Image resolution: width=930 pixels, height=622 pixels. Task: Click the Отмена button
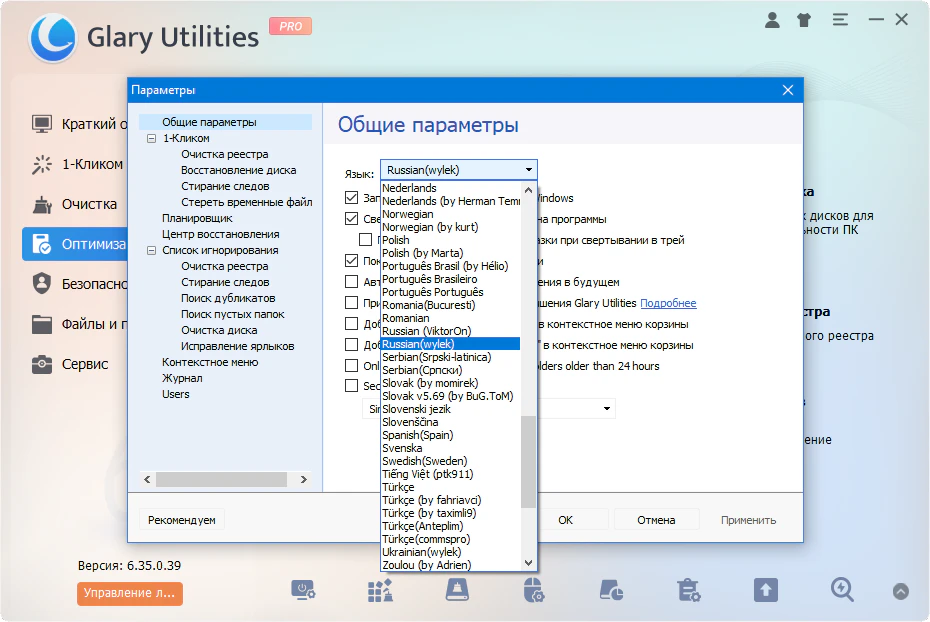click(656, 520)
